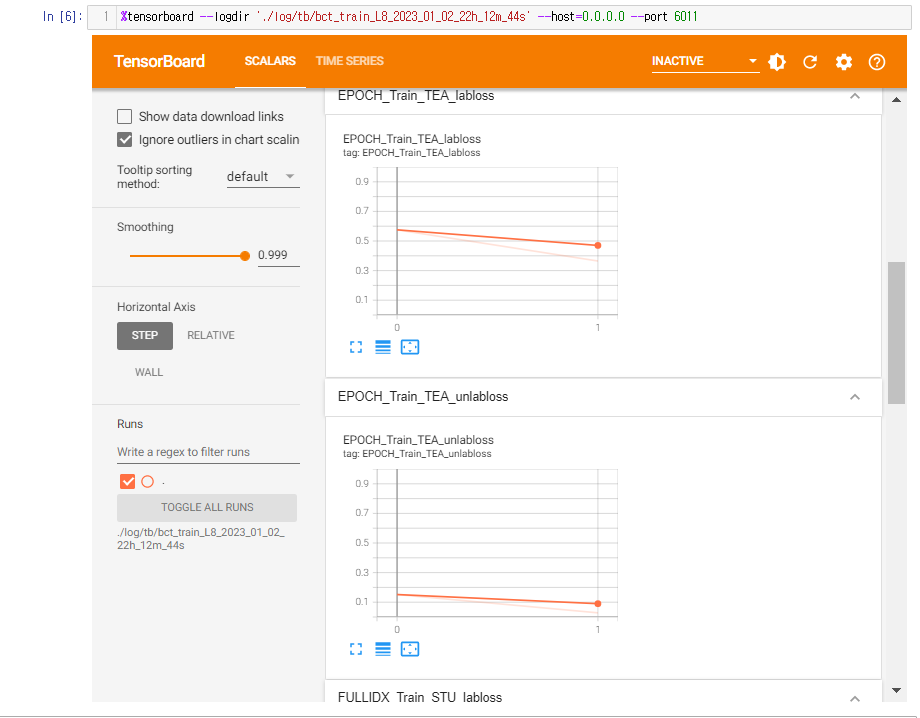Open the help question mark icon

point(877,62)
